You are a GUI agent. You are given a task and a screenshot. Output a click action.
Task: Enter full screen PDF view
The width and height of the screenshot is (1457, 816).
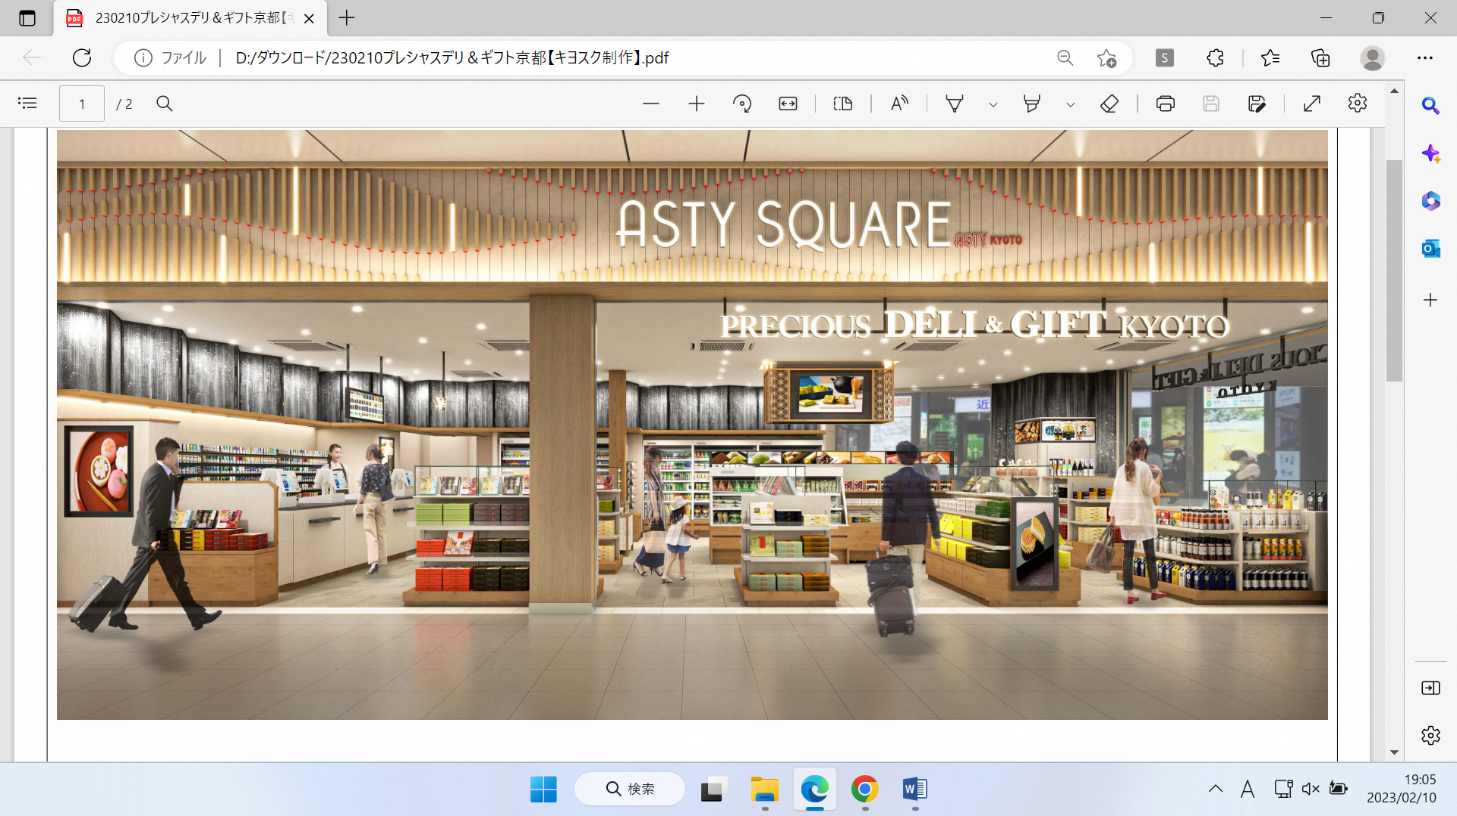click(x=1312, y=104)
